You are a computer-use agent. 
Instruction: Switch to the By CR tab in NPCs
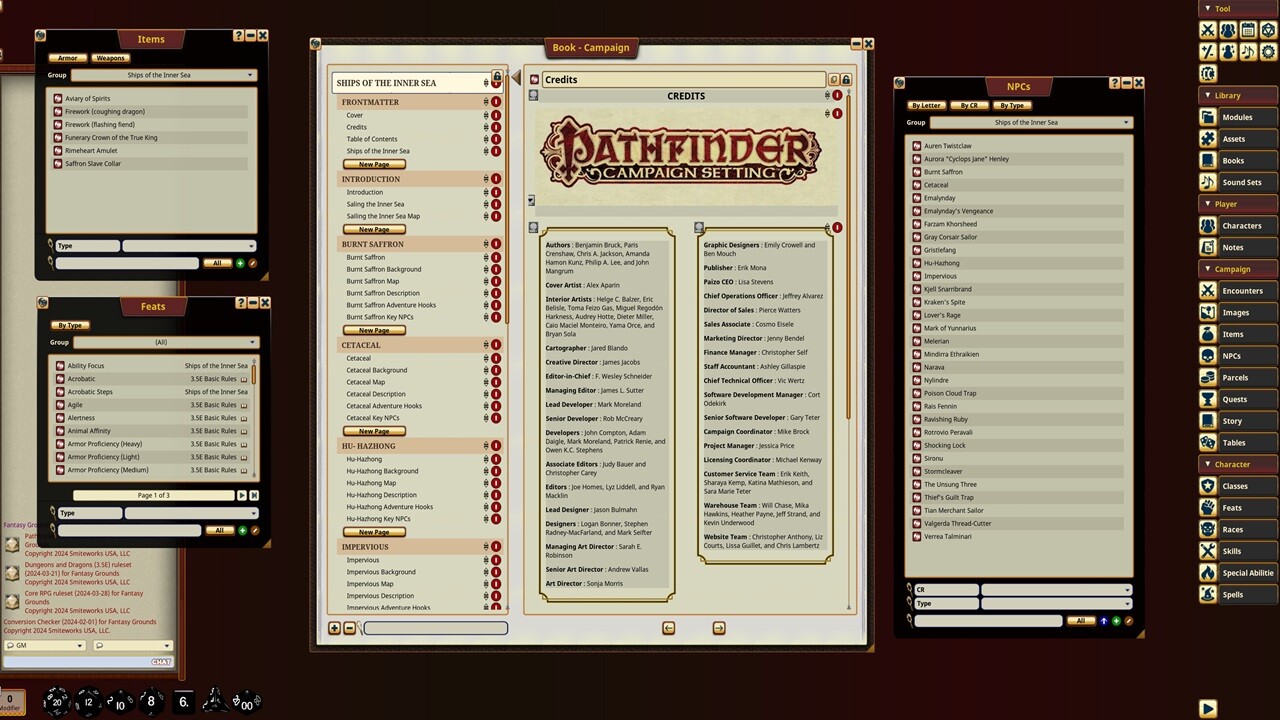coord(969,105)
